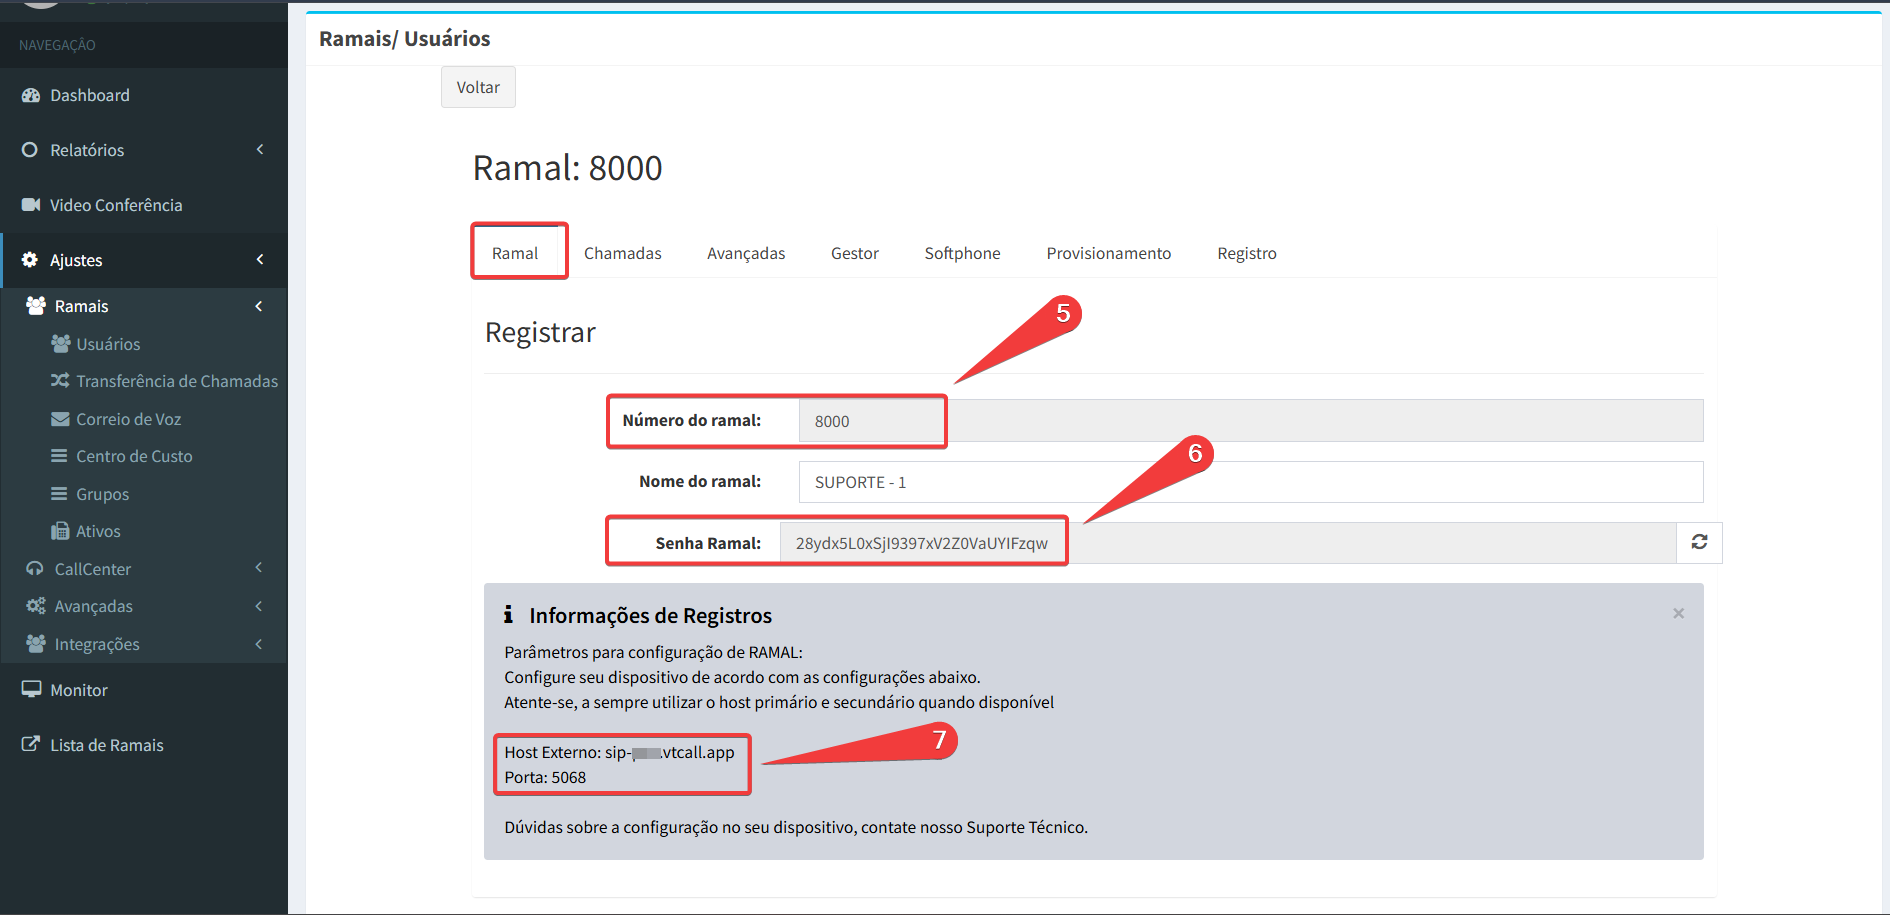Open Lista de Ramais external link icon
The width and height of the screenshot is (1890, 915).
[x=31, y=745]
